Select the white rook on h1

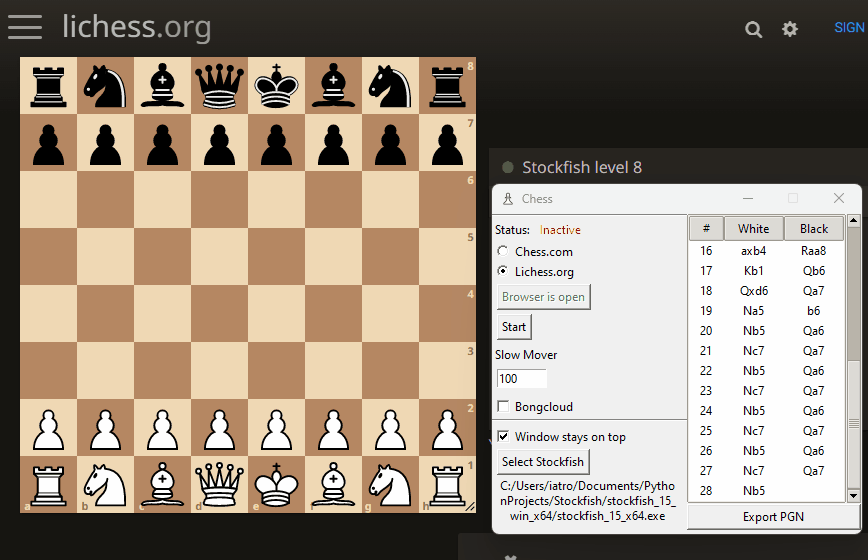click(x=447, y=485)
